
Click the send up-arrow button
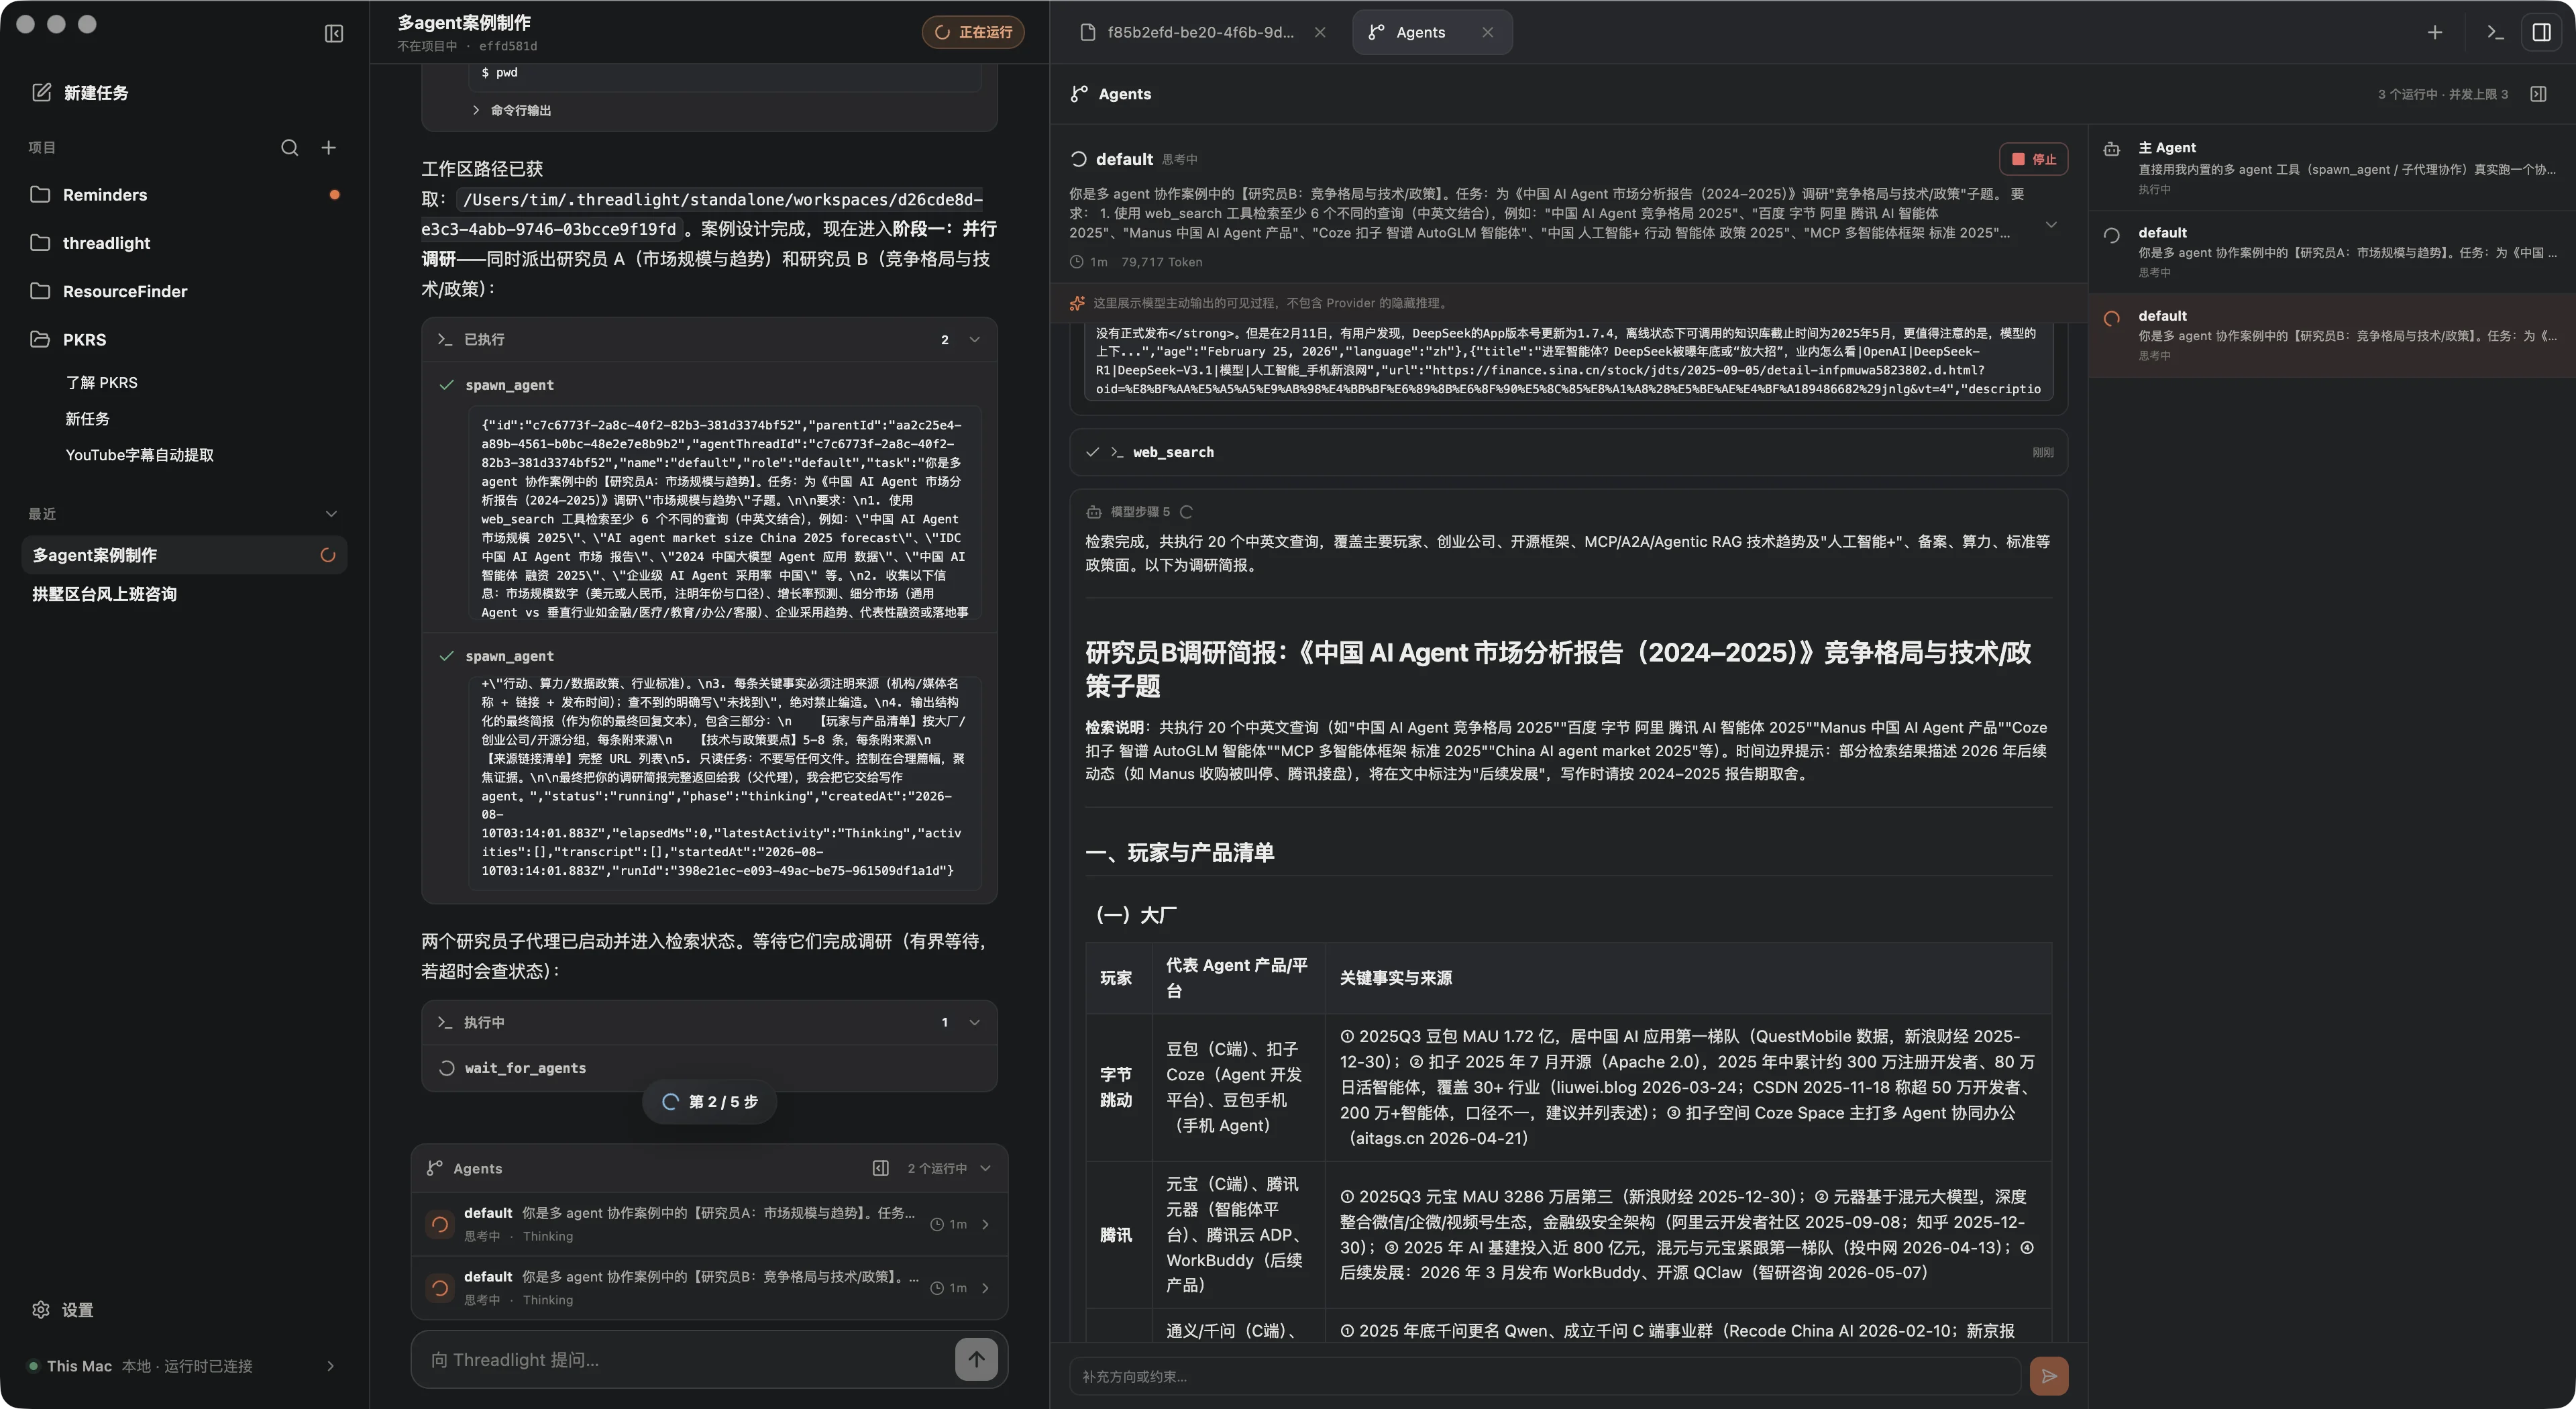(976, 1359)
